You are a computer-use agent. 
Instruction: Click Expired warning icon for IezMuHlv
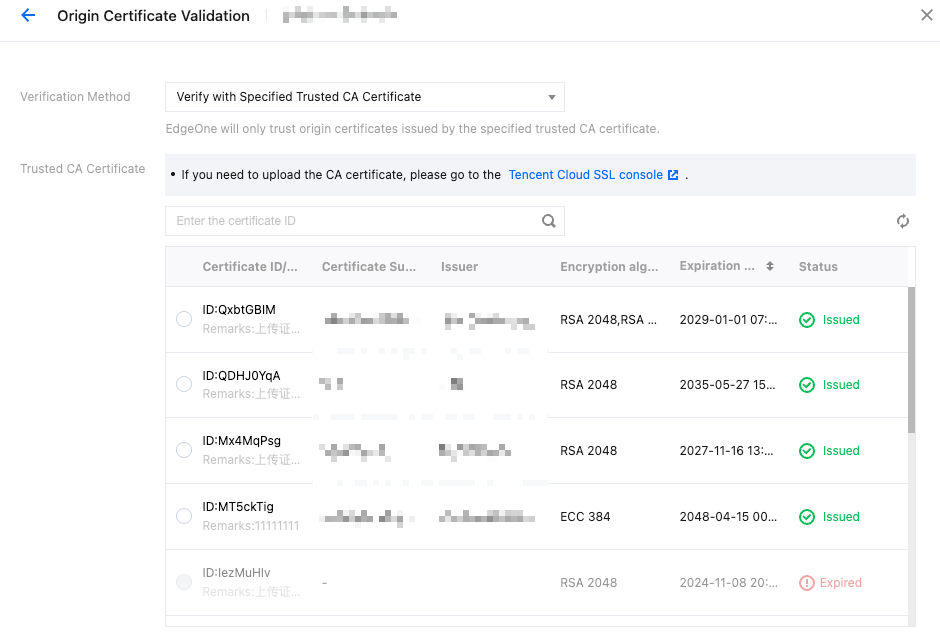pos(807,583)
